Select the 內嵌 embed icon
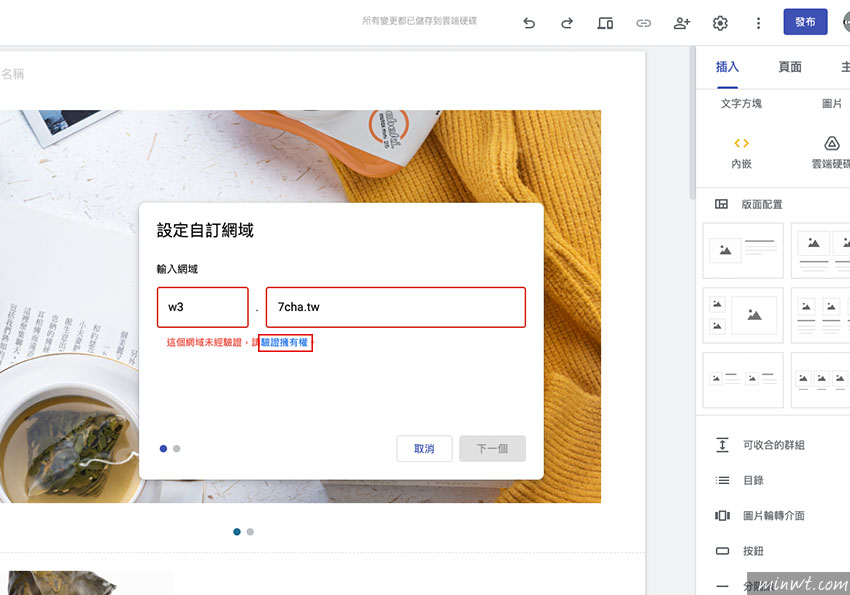850x595 pixels. tap(741, 143)
